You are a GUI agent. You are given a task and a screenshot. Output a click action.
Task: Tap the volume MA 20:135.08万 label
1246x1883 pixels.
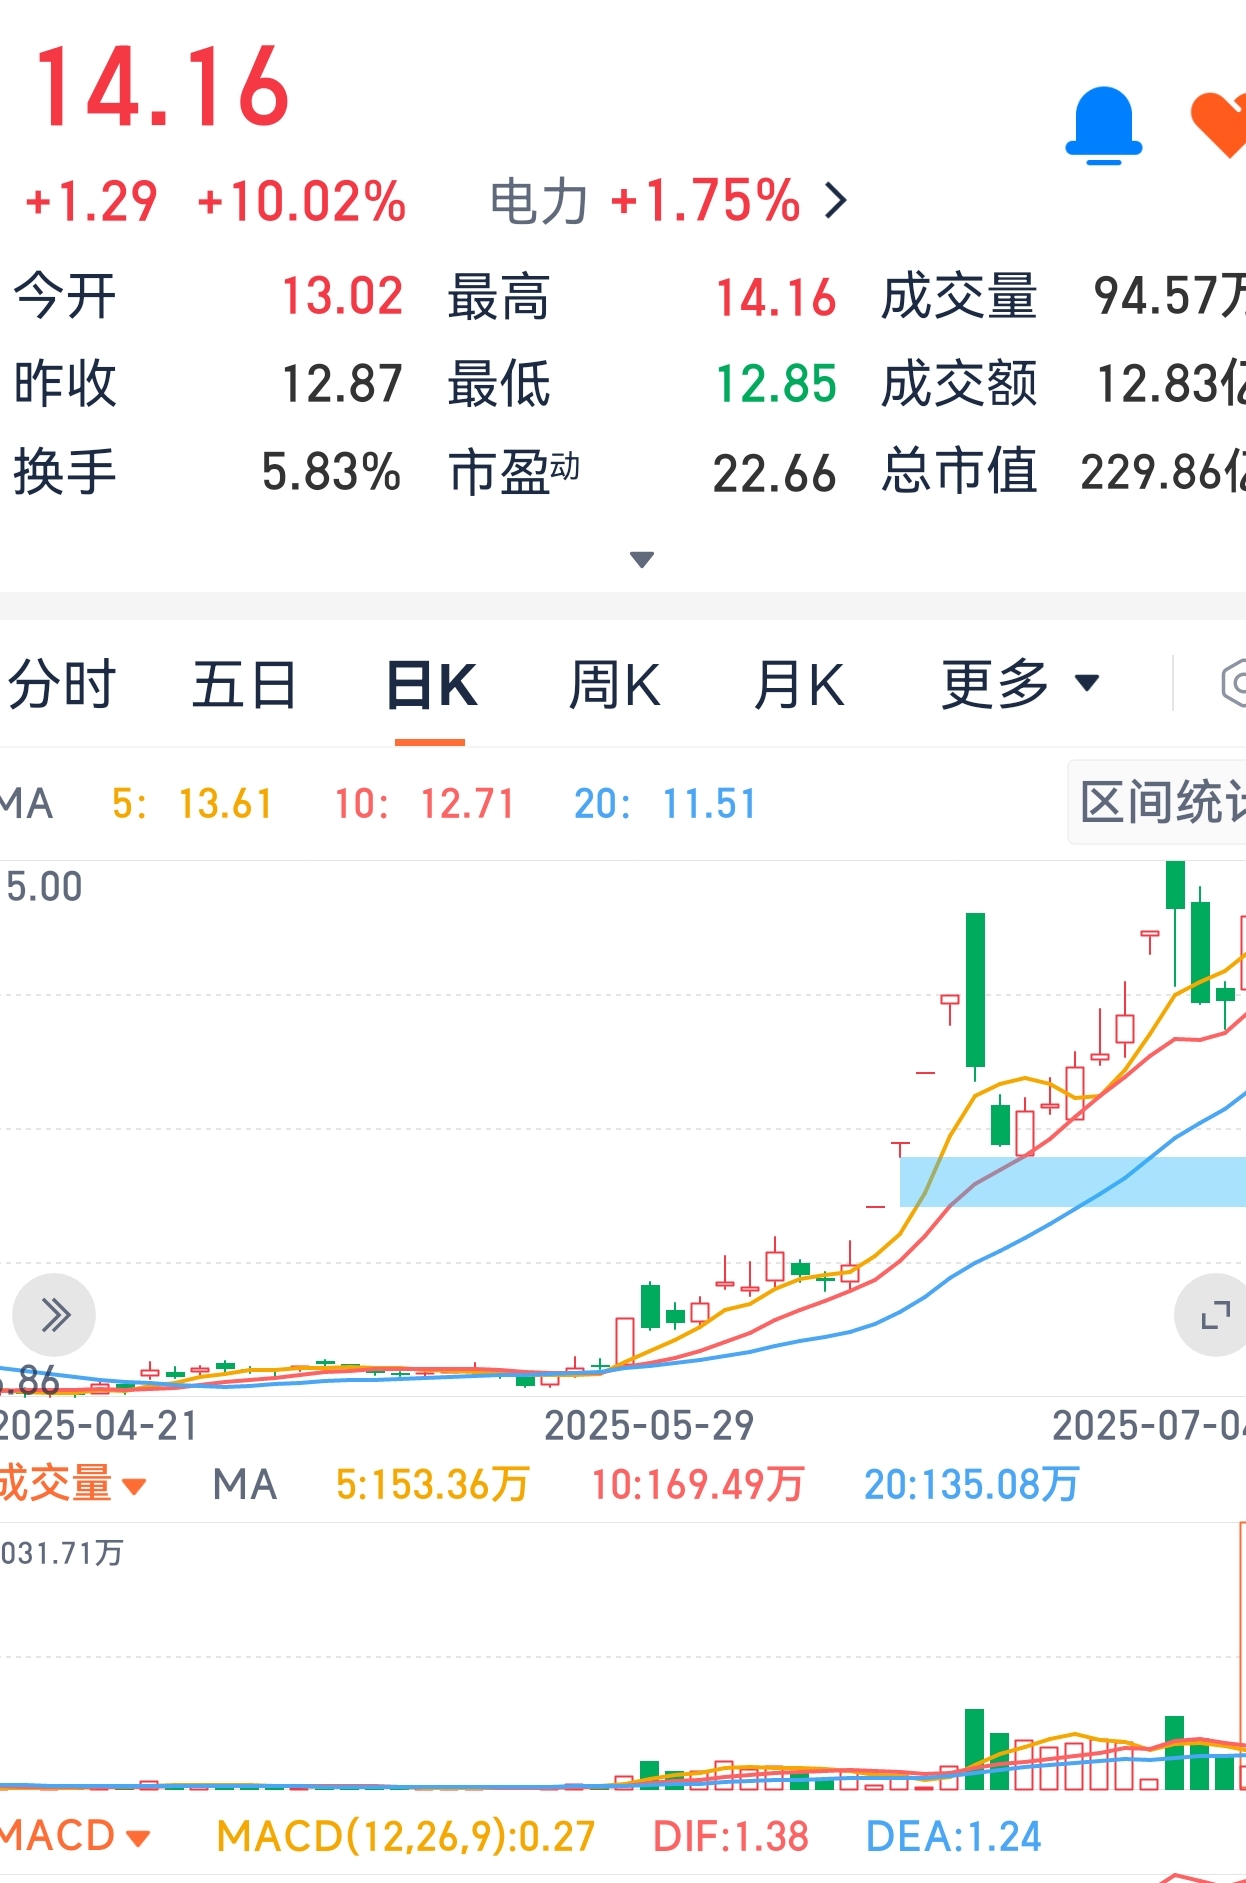click(972, 1484)
